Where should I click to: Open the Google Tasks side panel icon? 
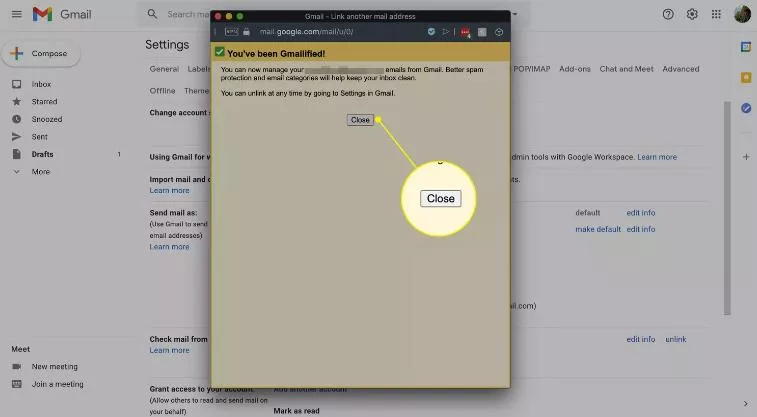746,108
